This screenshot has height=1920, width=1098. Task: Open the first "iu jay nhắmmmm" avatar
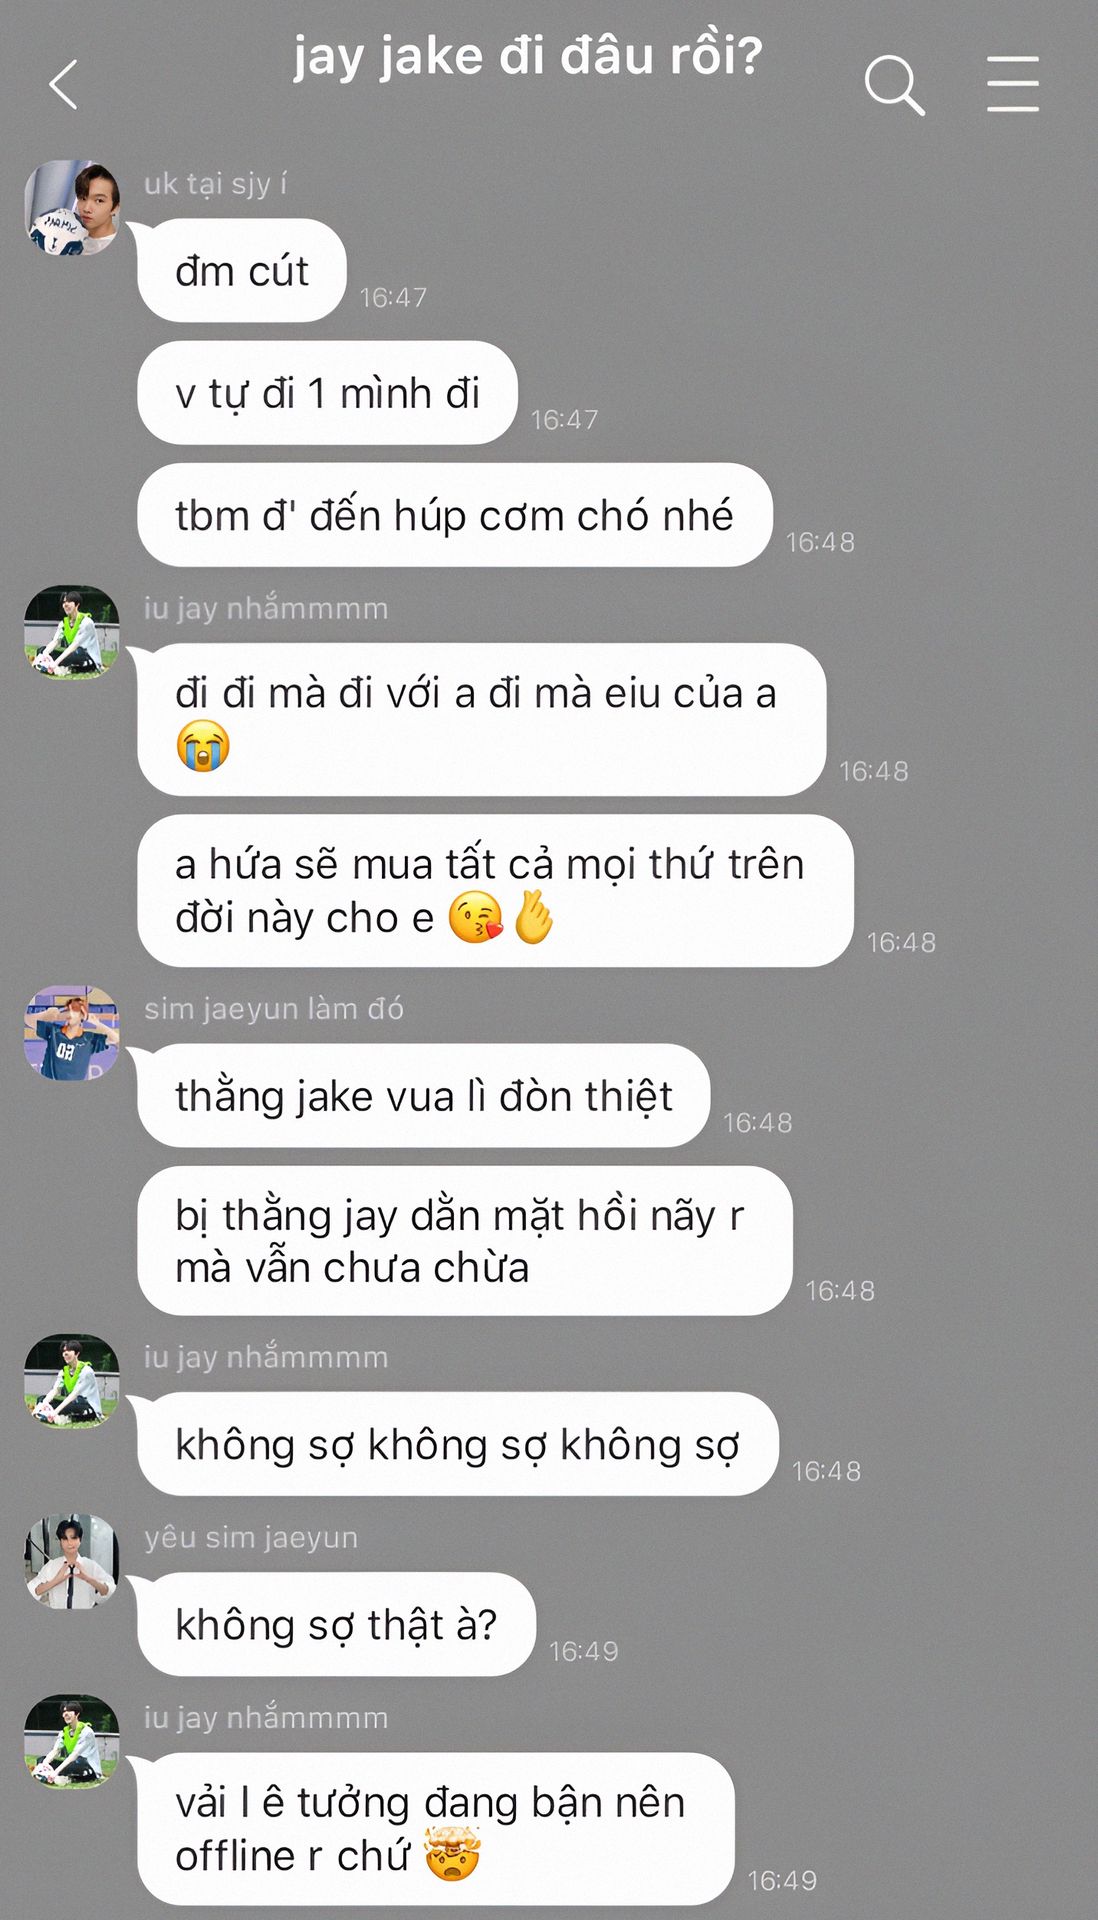[72, 633]
